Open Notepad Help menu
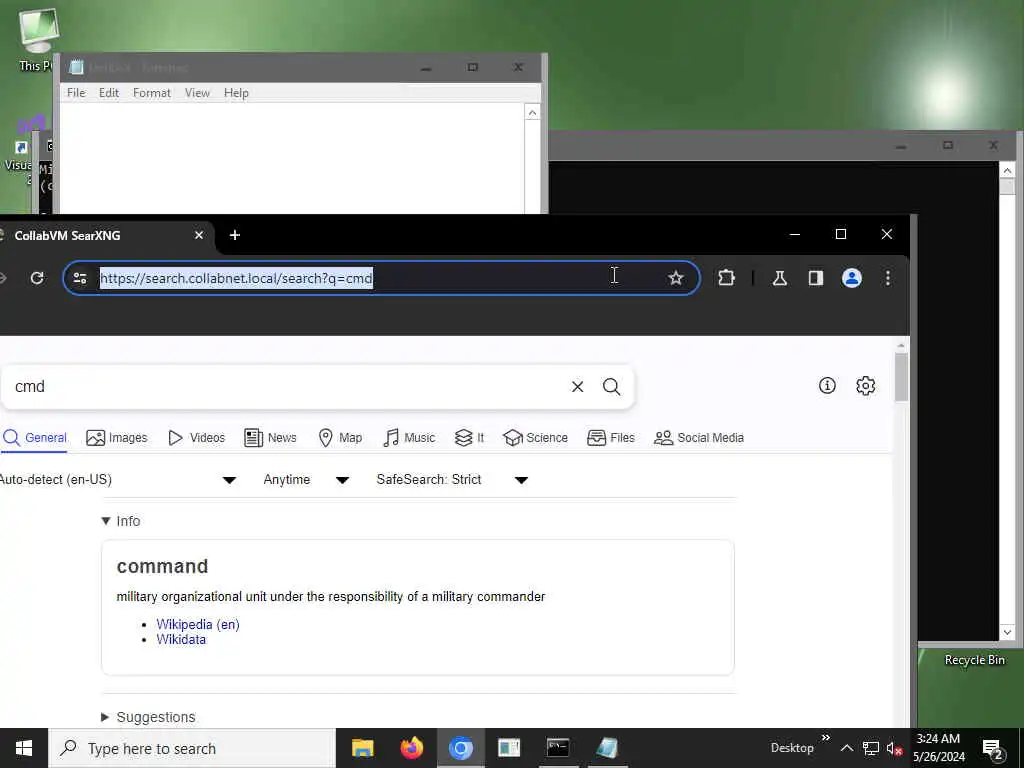The width and height of the screenshot is (1024, 768). coord(236,93)
